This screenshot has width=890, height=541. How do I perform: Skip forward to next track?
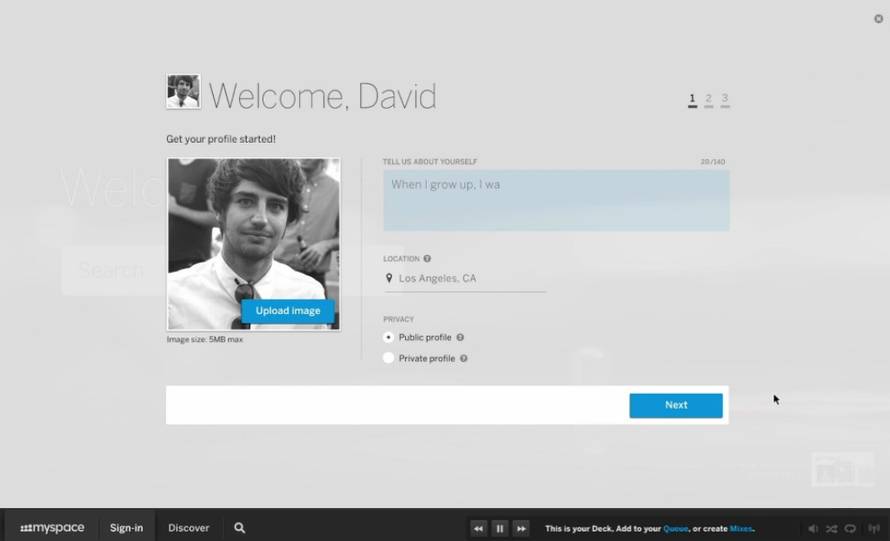point(521,529)
